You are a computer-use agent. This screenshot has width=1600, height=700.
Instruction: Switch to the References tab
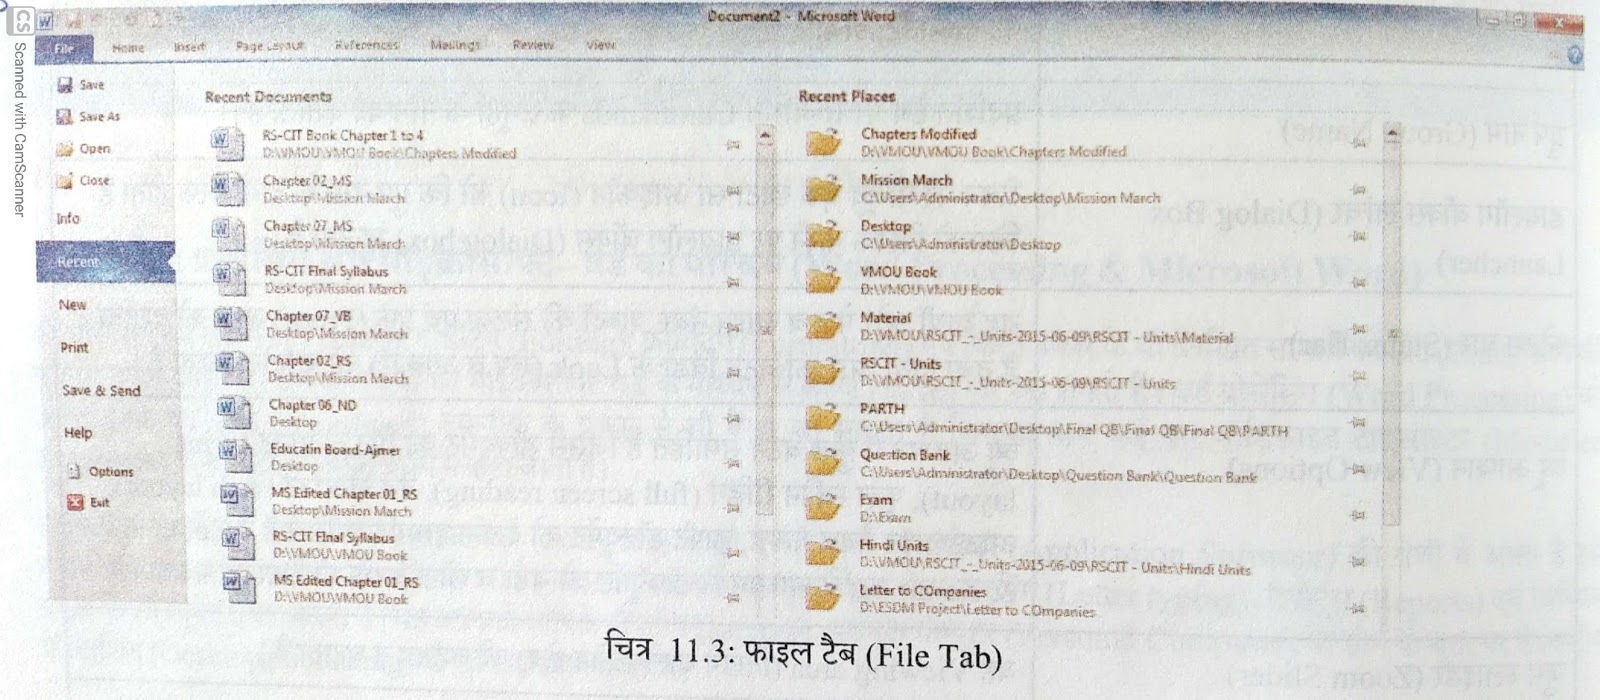pos(367,45)
